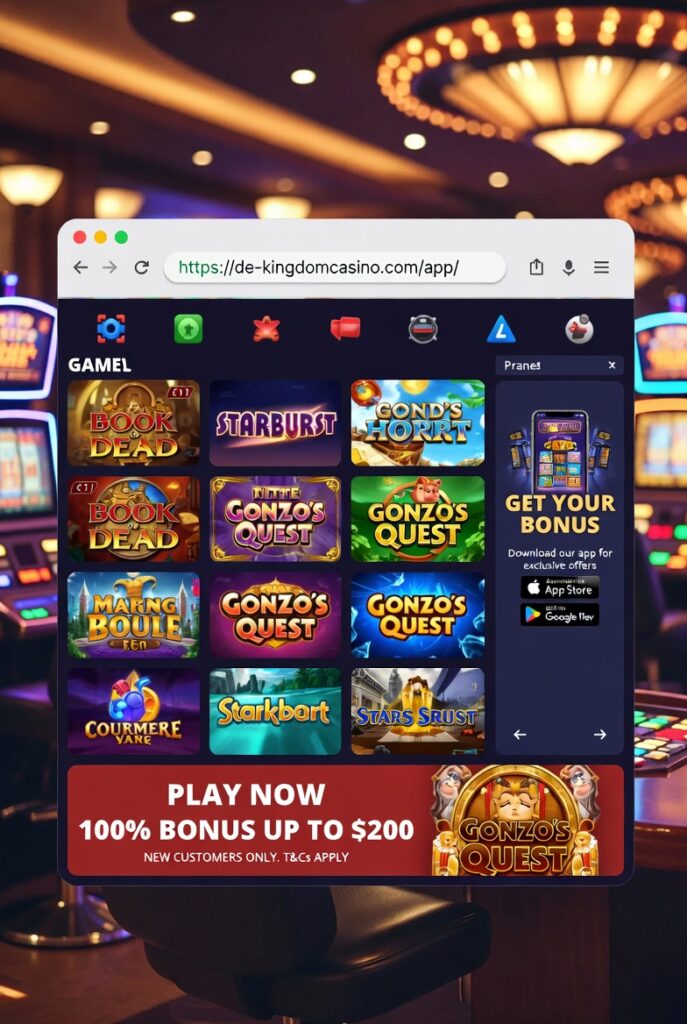Click the Google Play download button
Screen dimensions: 687x1024
(x=560, y=615)
